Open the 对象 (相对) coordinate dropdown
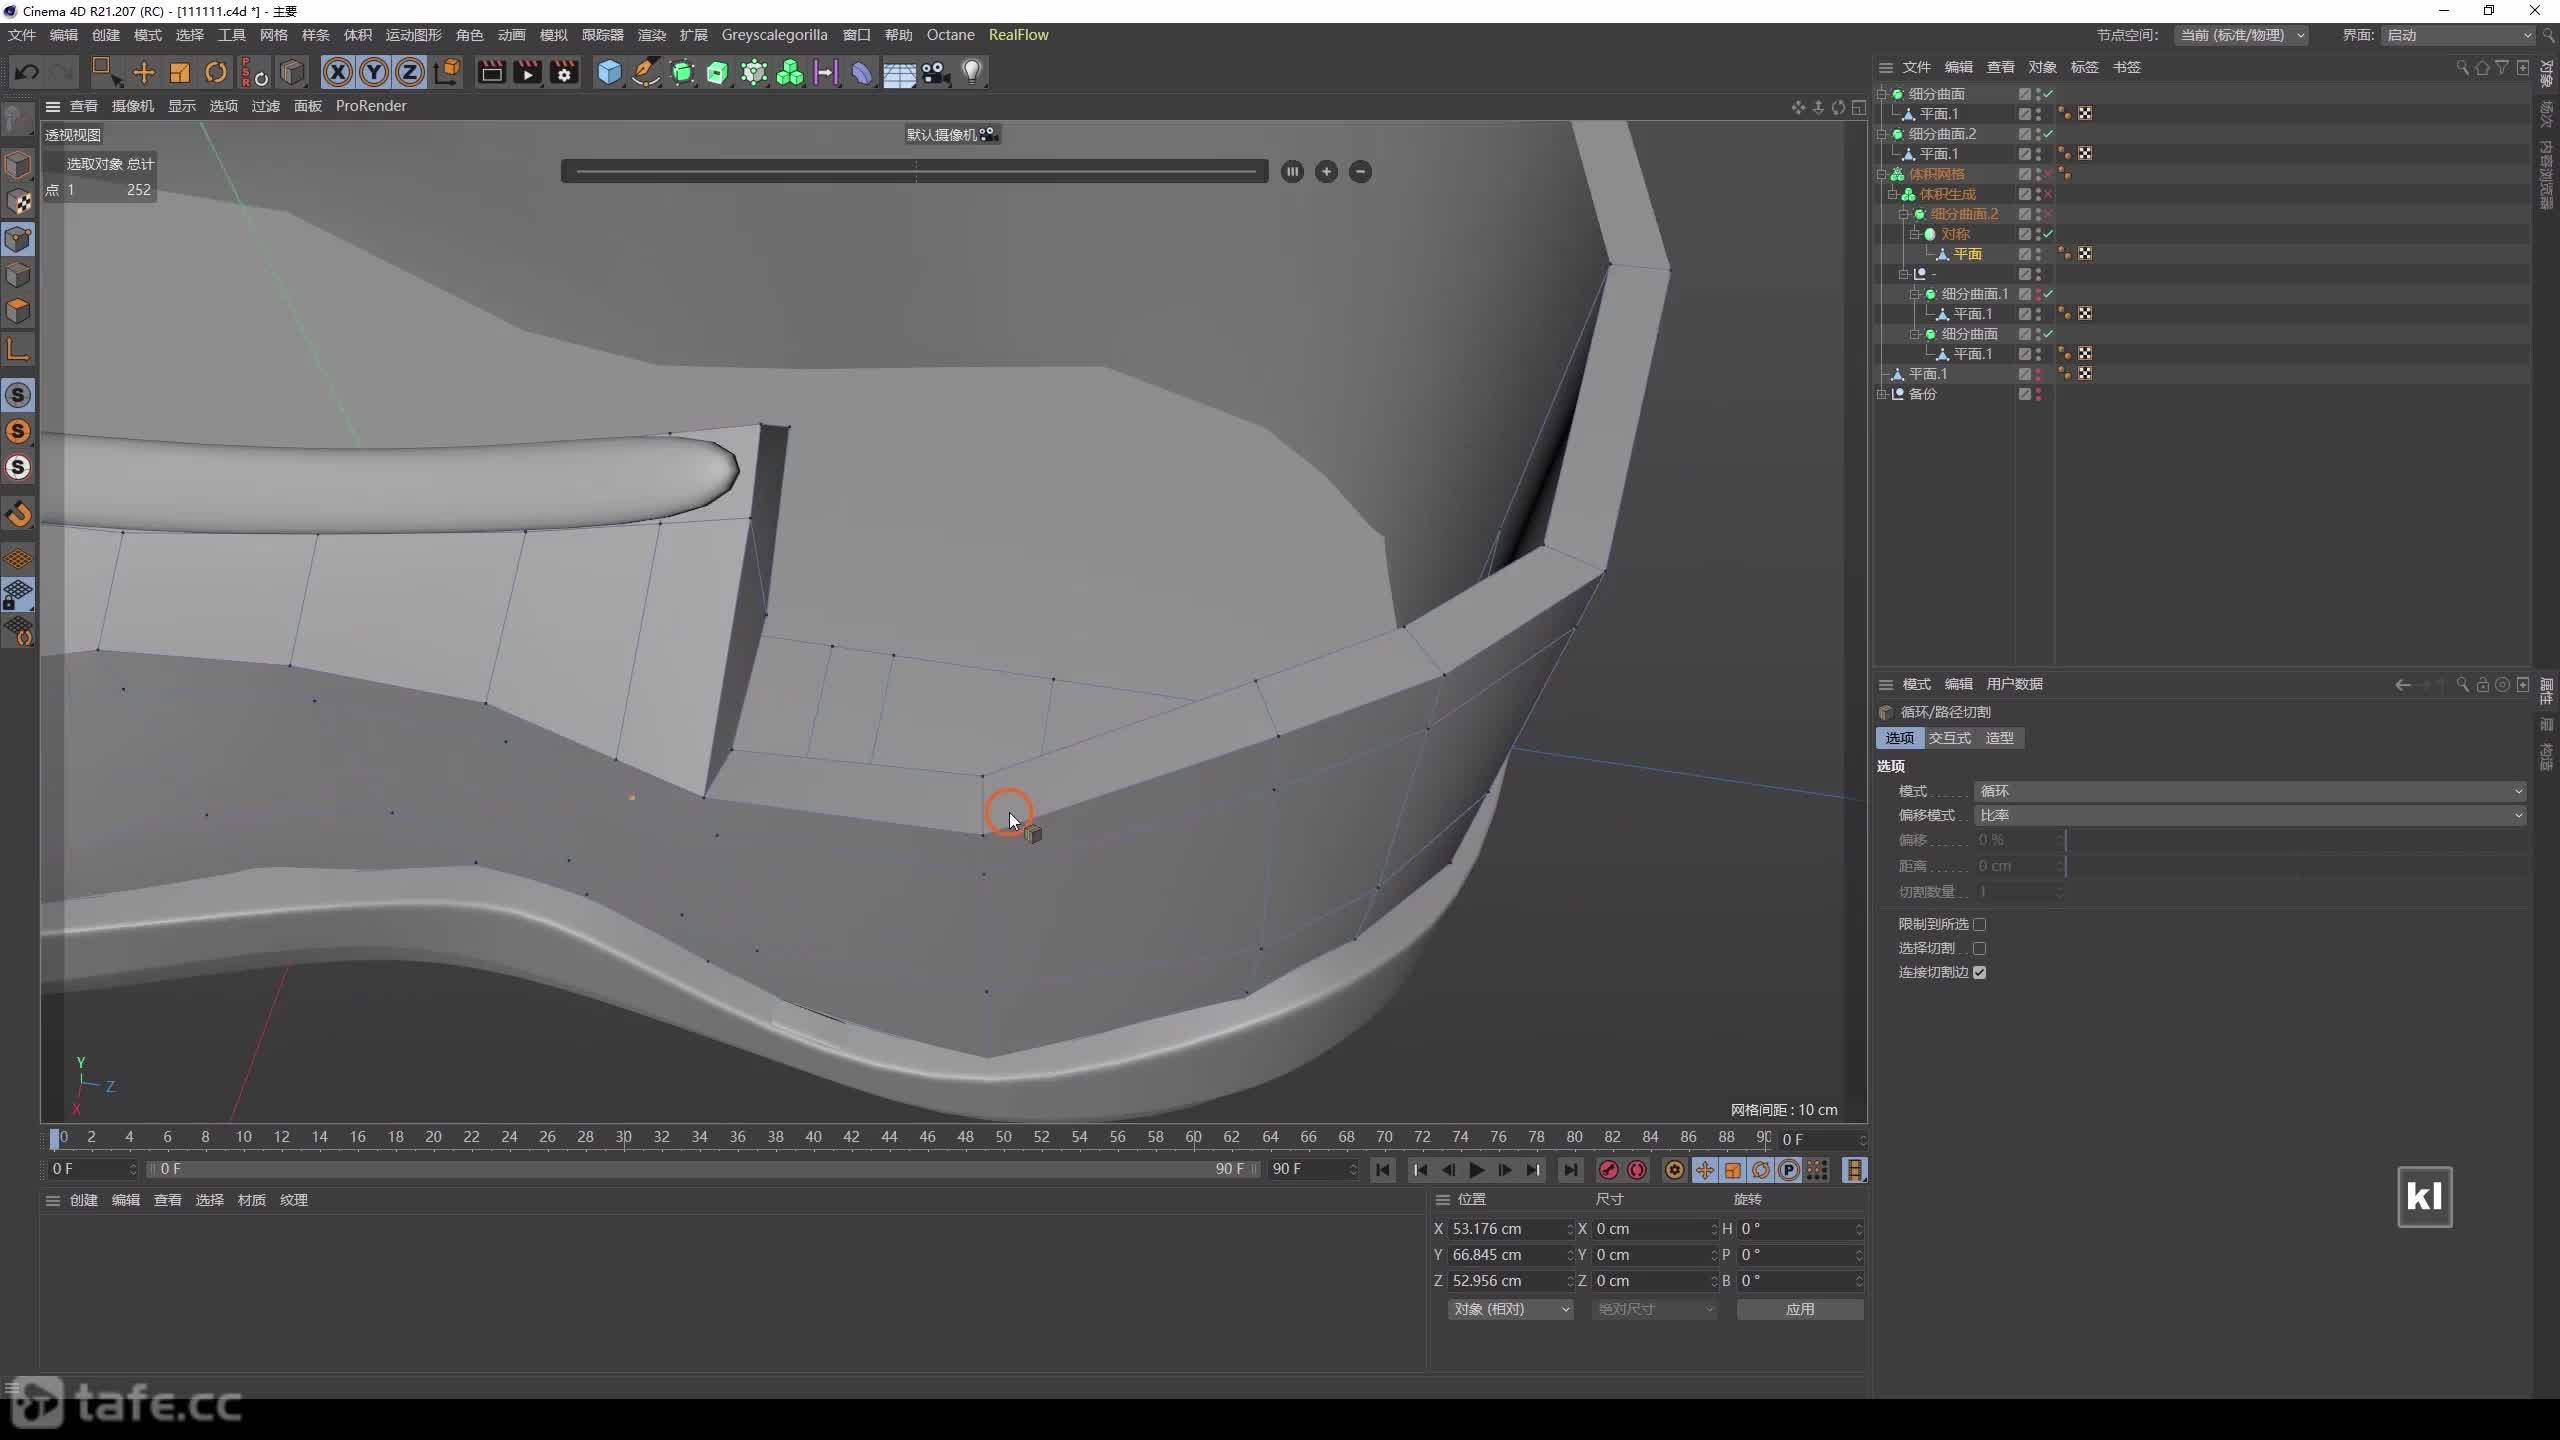 (1511, 1309)
